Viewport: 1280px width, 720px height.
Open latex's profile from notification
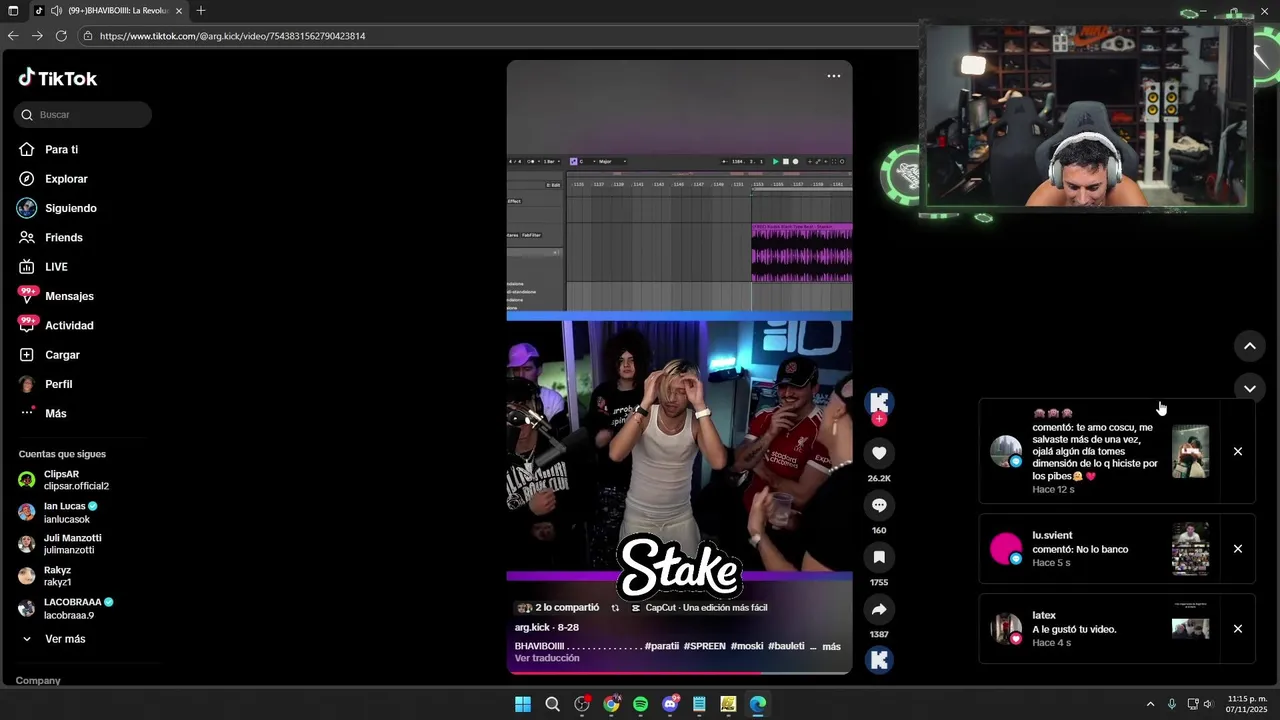(x=1006, y=629)
